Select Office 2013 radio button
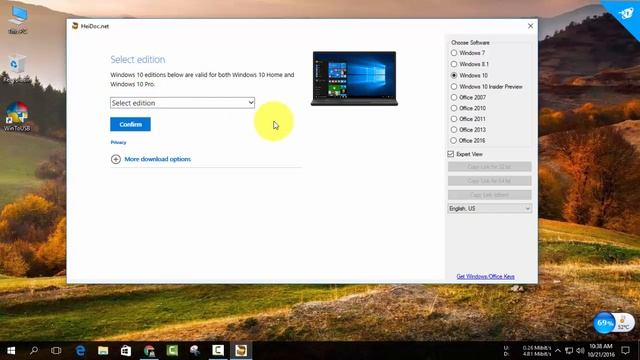Image resolution: width=640 pixels, height=360 pixels. (454, 130)
